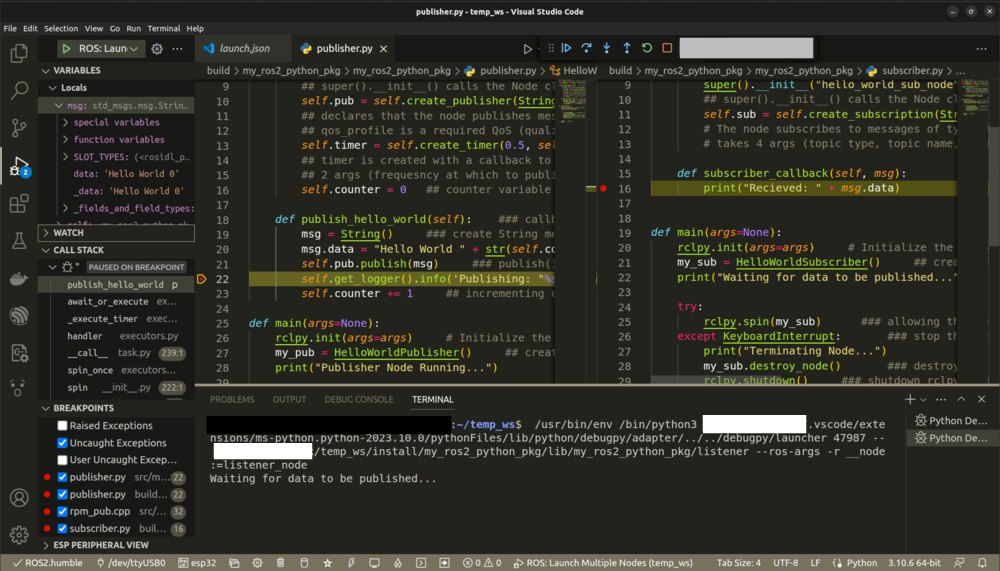Open the ESP-IDF Espressif view
Screen dimensions: 1000x571
(19, 315)
